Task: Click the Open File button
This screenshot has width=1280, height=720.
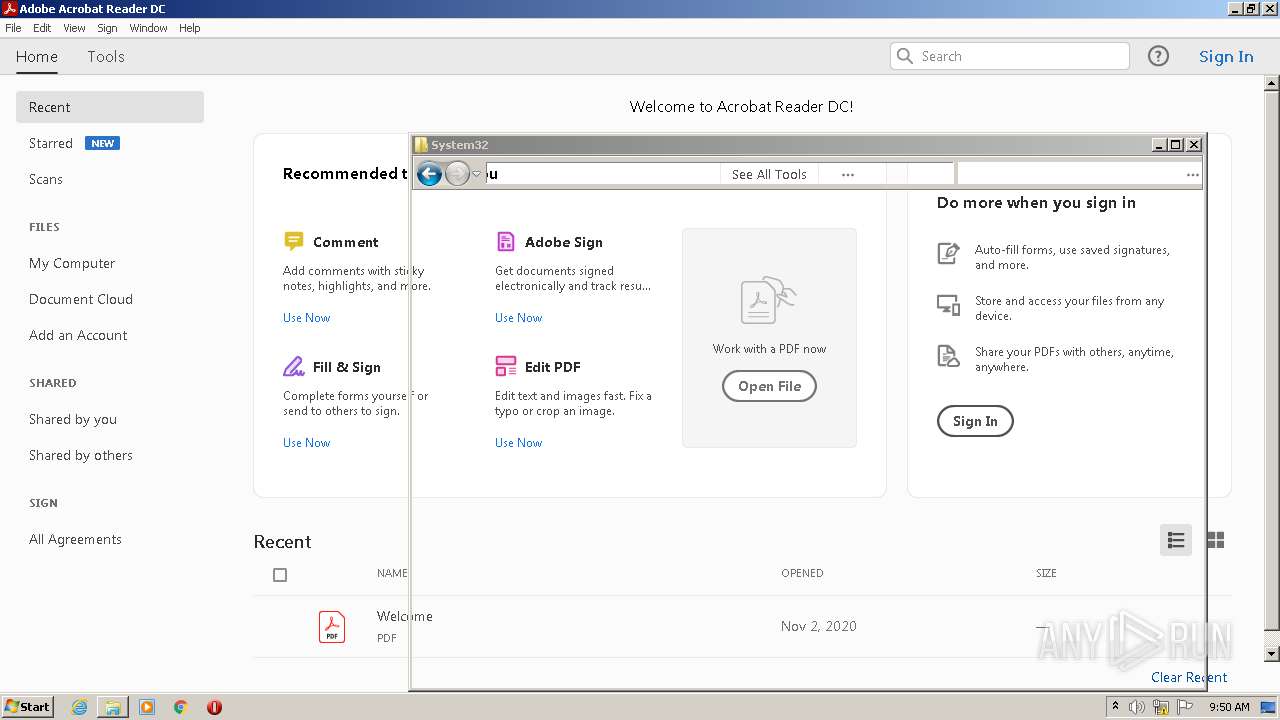Action: pyautogui.click(x=769, y=386)
